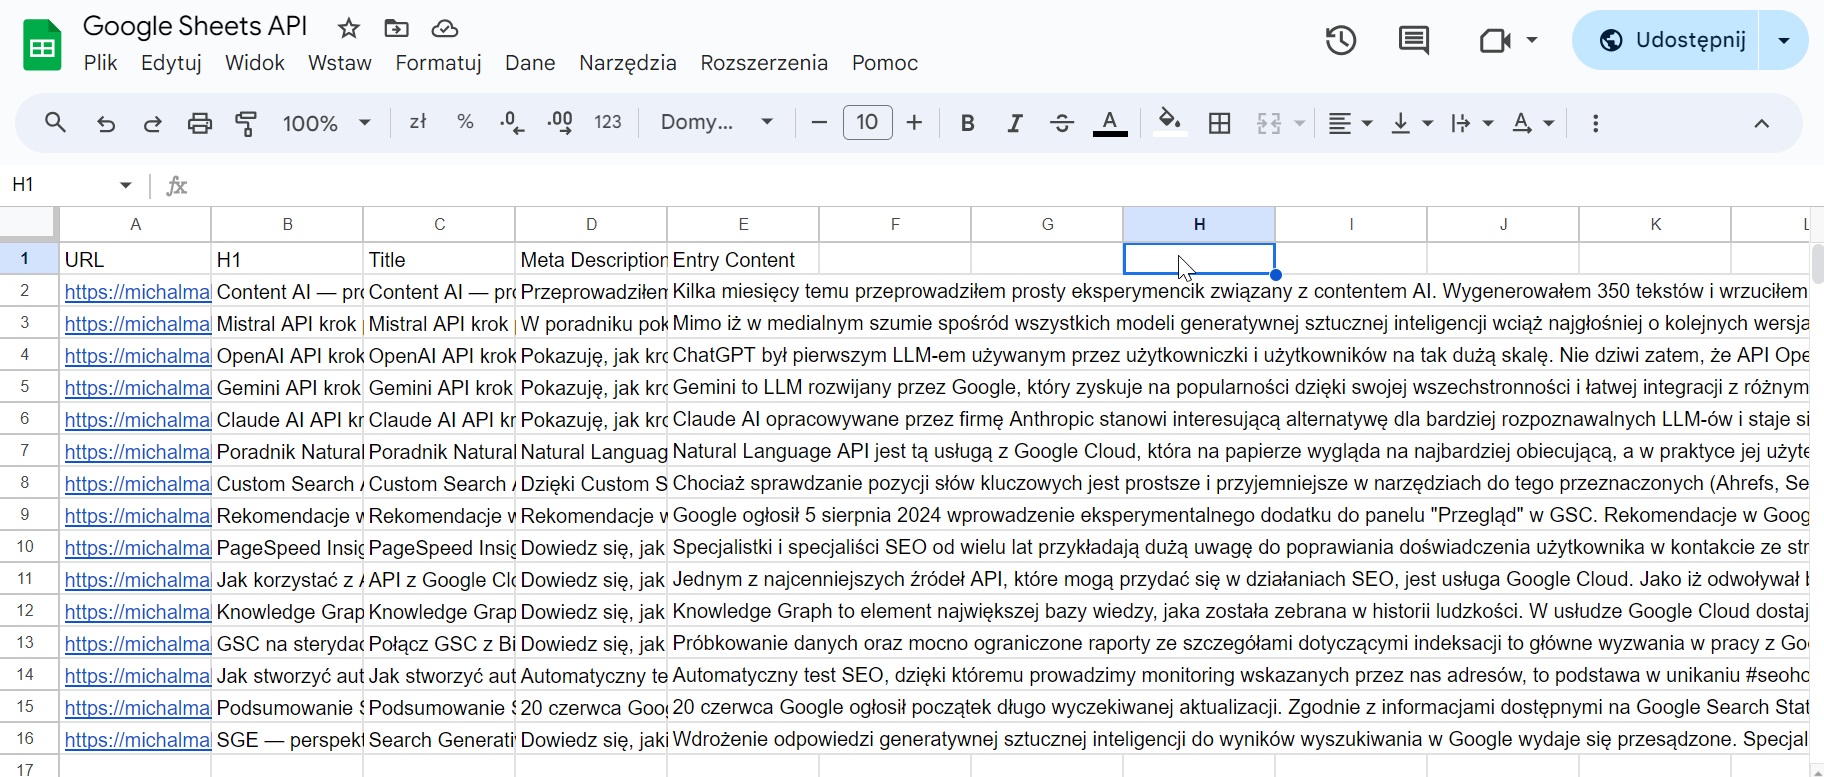Increase decimal places
1824x777 pixels.
[560, 123]
